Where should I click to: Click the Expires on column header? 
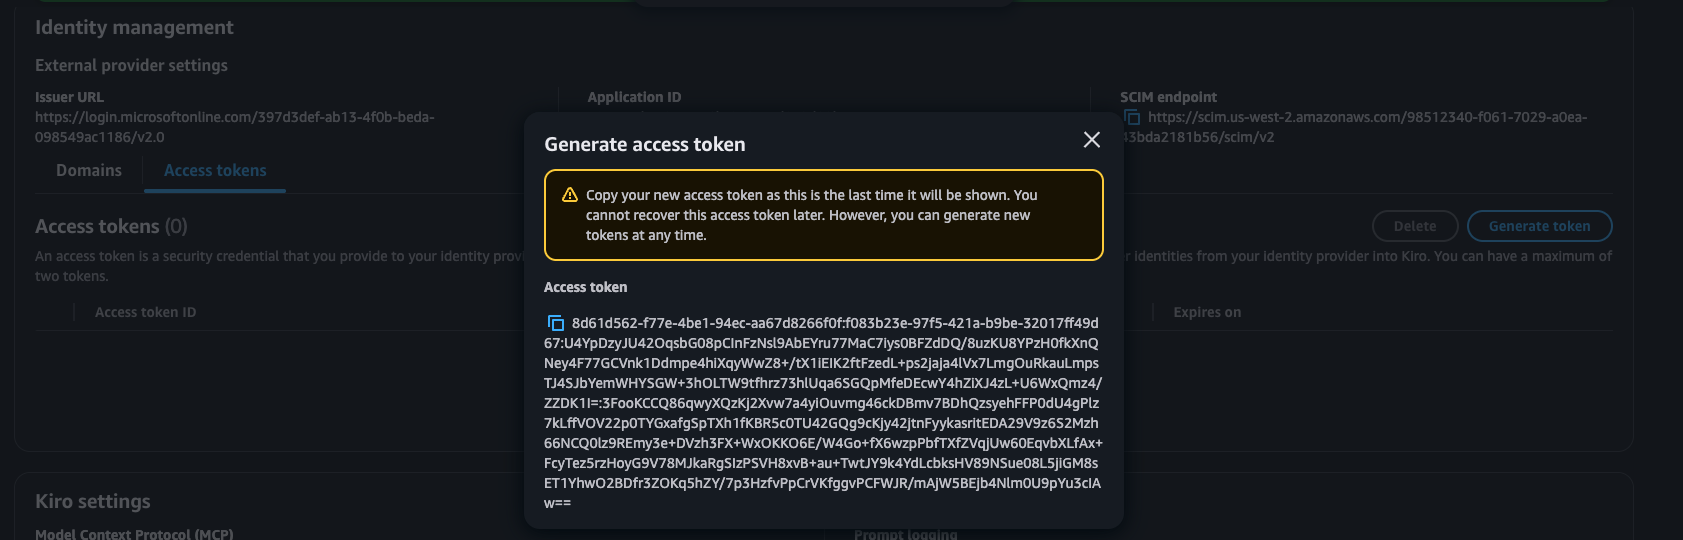coord(1207,312)
